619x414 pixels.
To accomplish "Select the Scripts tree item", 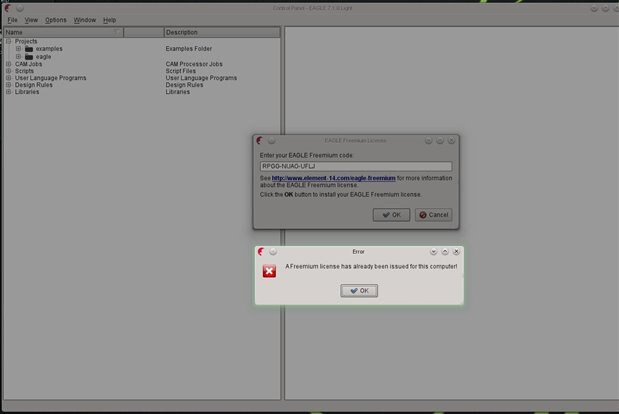I will 24,71.
